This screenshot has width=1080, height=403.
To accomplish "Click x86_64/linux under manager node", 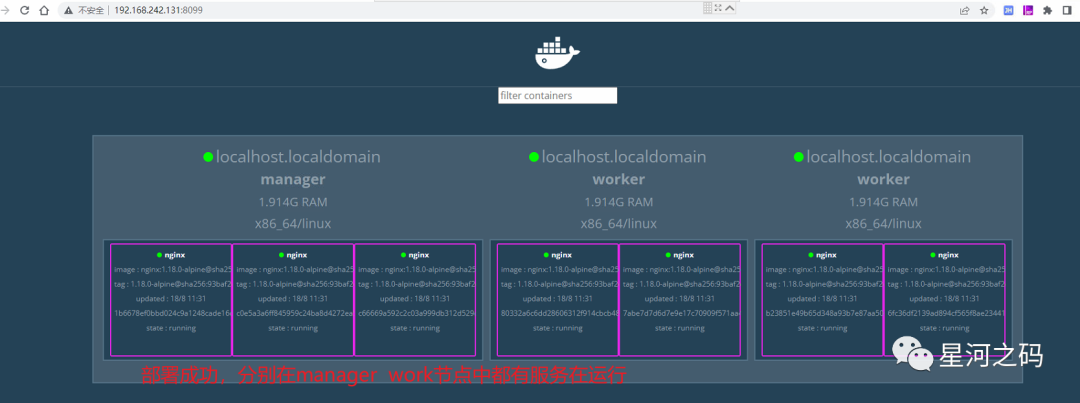I will pyautogui.click(x=293, y=224).
